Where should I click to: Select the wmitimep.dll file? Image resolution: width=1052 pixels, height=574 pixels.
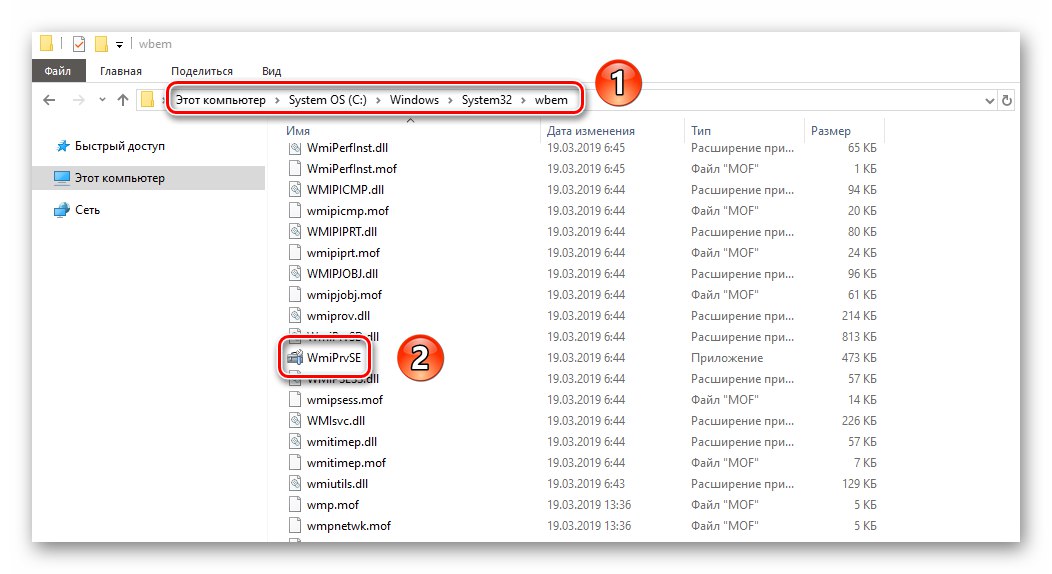[342, 443]
